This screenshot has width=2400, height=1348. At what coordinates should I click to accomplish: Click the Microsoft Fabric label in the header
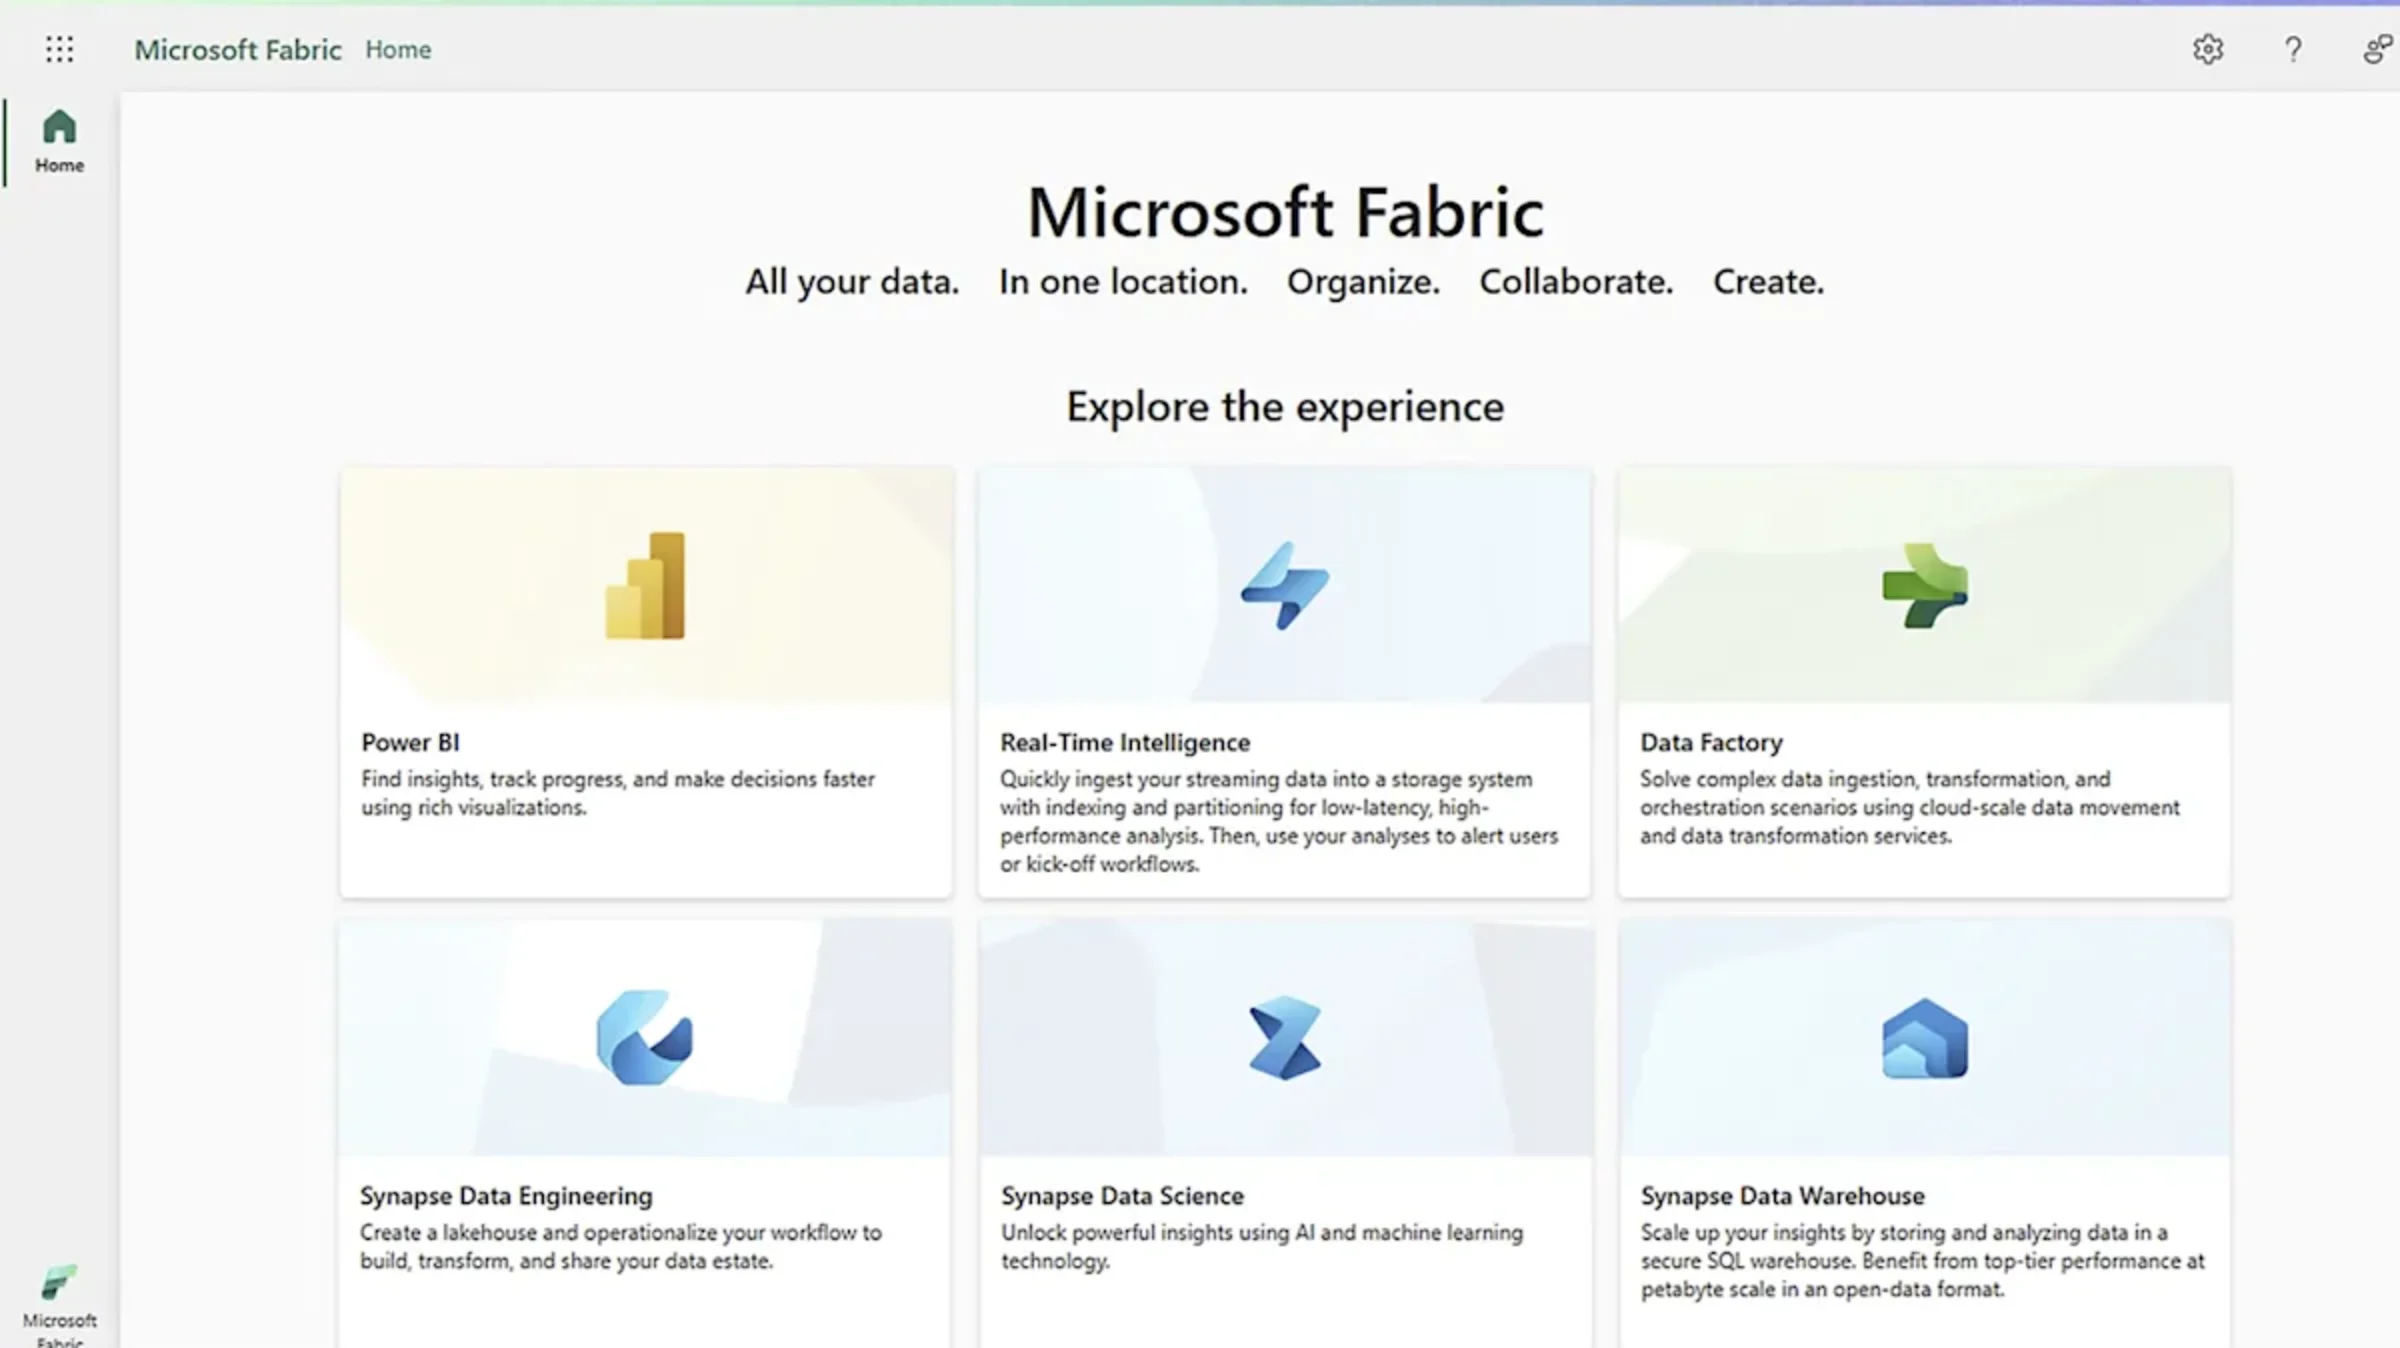tap(238, 49)
